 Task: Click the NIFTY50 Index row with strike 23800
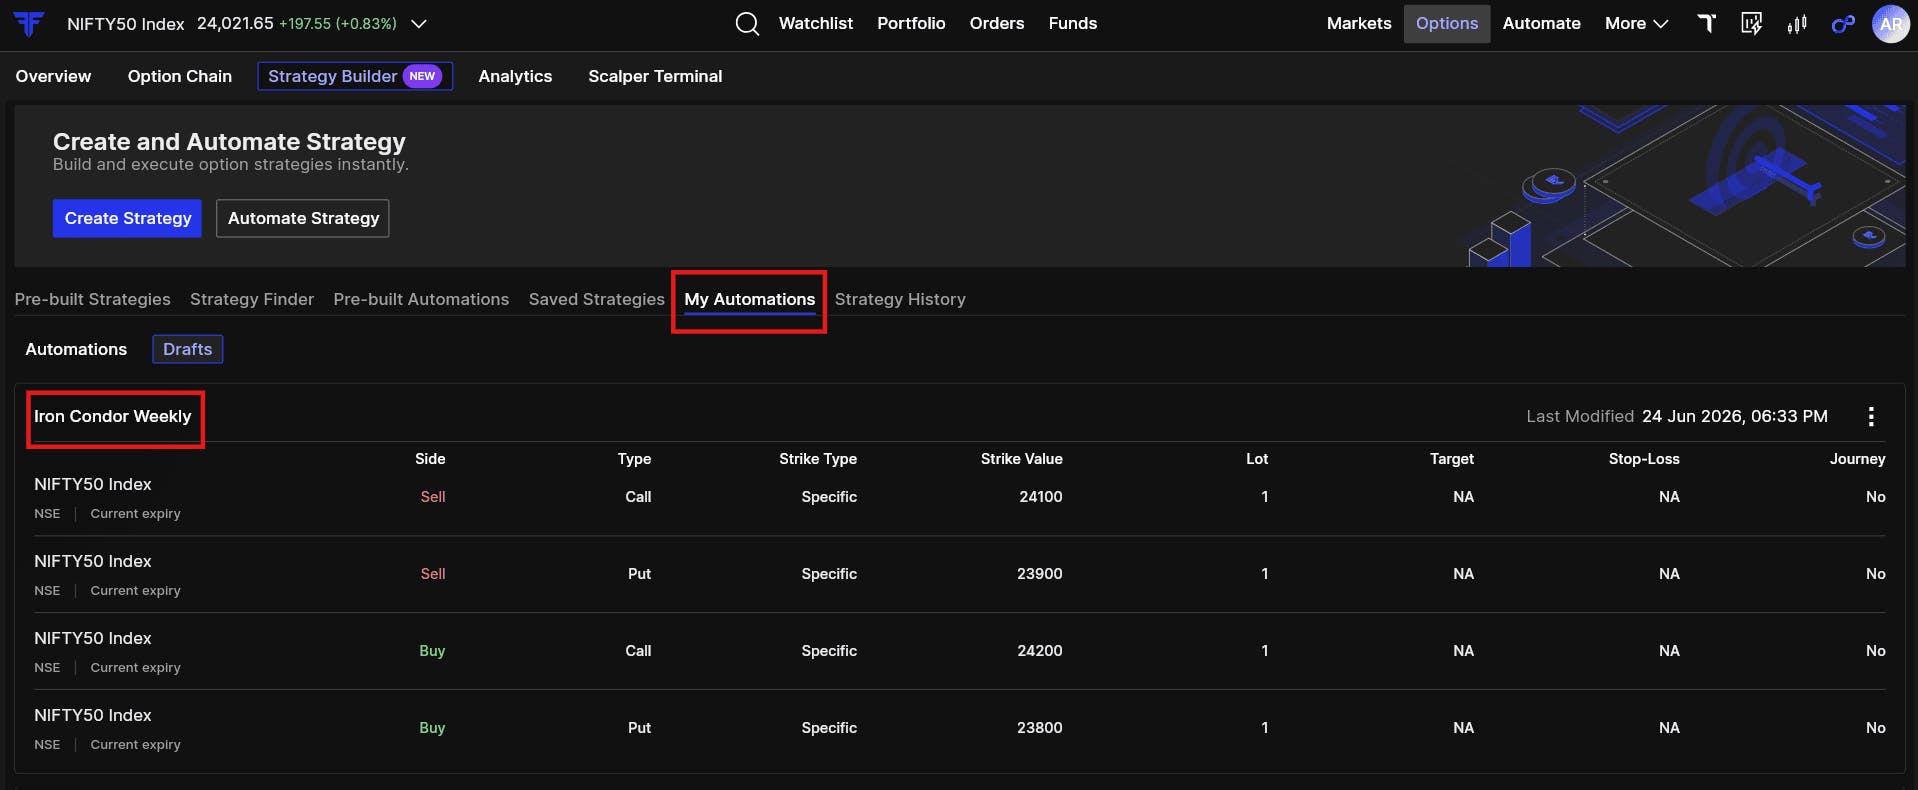(x=959, y=728)
